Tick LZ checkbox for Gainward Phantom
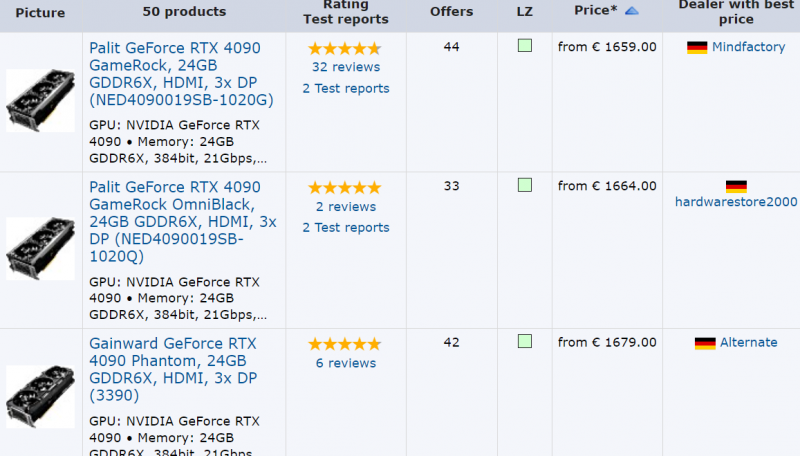This screenshot has height=456, width=800. (525, 341)
